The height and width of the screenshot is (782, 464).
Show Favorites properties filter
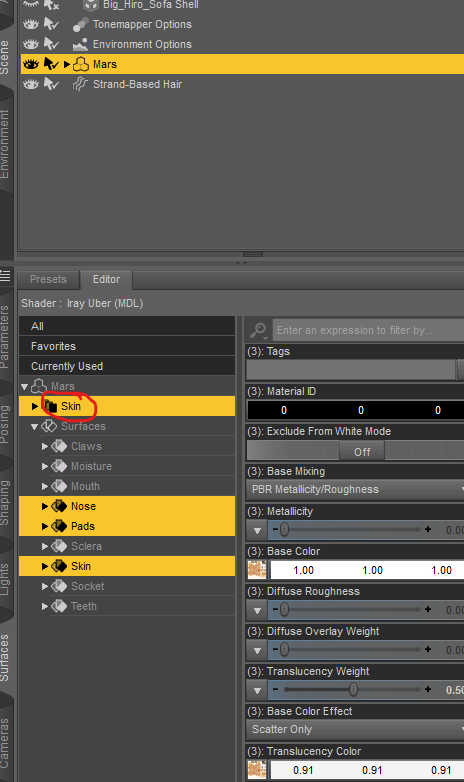(127, 346)
